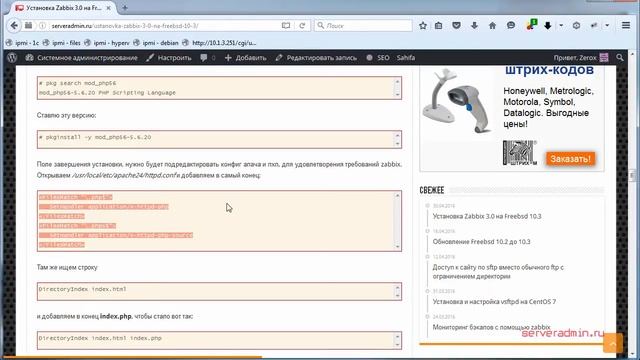Click the pkg install mod_php56-5.6.20 code line
This screenshot has height=360, width=640.
(x=95, y=137)
